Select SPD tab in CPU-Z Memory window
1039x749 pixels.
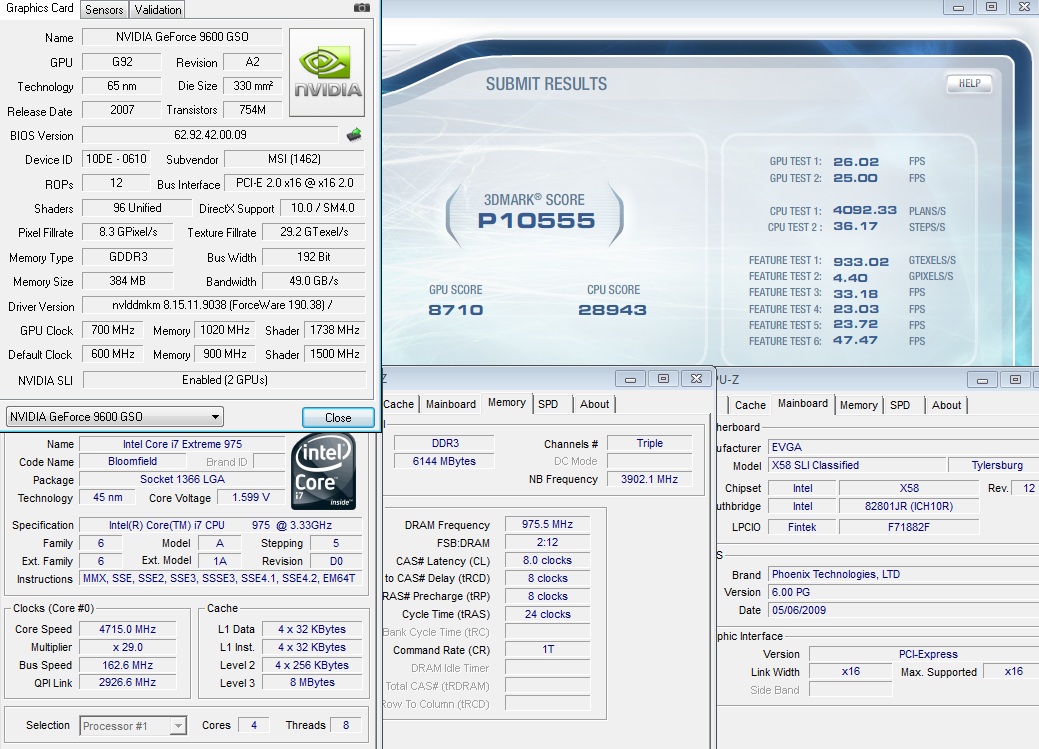pyautogui.click(x=548, y=404)
